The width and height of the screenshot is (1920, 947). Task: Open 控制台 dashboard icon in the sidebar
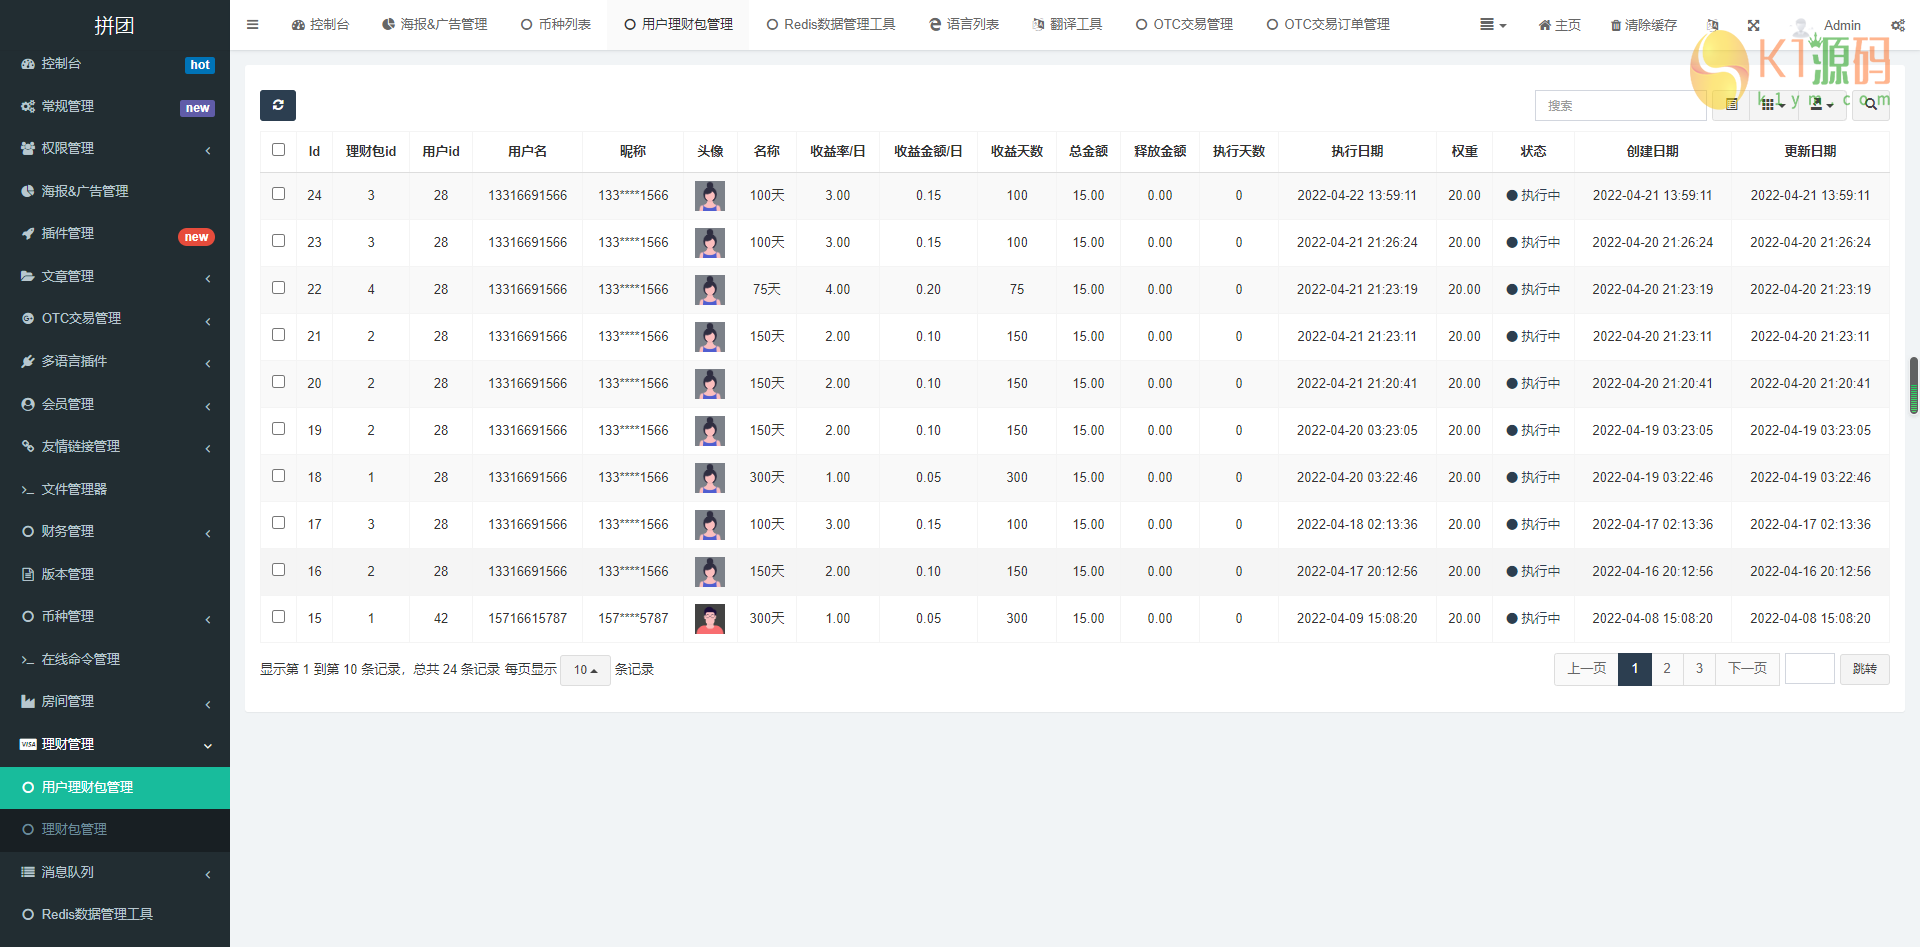28,64
